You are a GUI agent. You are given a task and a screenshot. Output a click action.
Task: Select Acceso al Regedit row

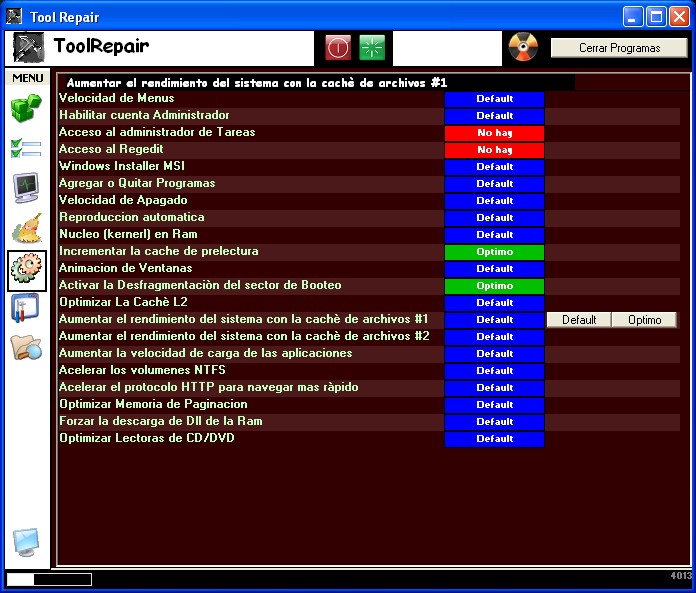[111, 149]
